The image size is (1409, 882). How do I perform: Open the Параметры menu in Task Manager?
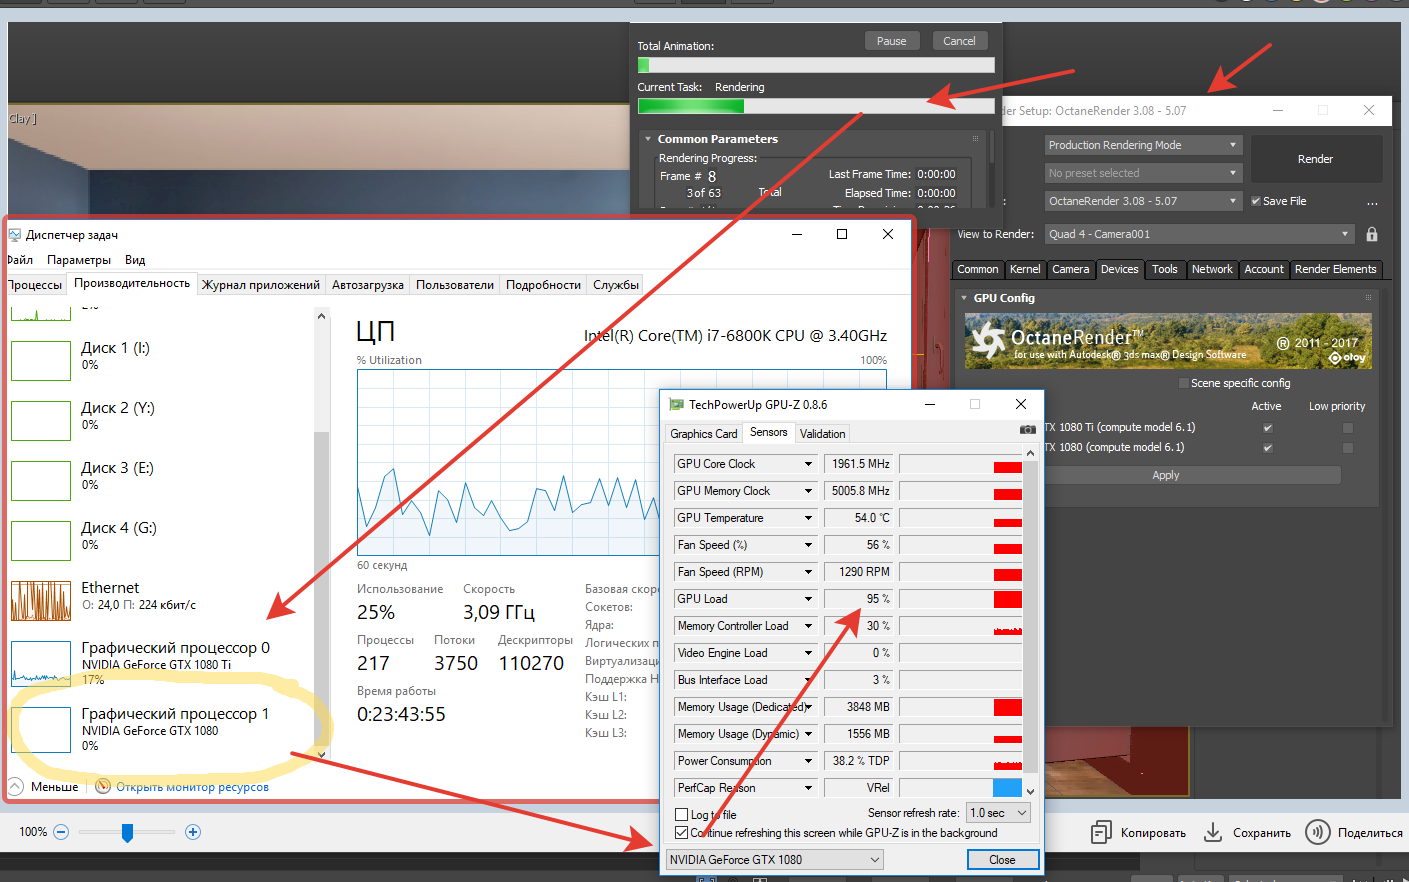point(79,260)
